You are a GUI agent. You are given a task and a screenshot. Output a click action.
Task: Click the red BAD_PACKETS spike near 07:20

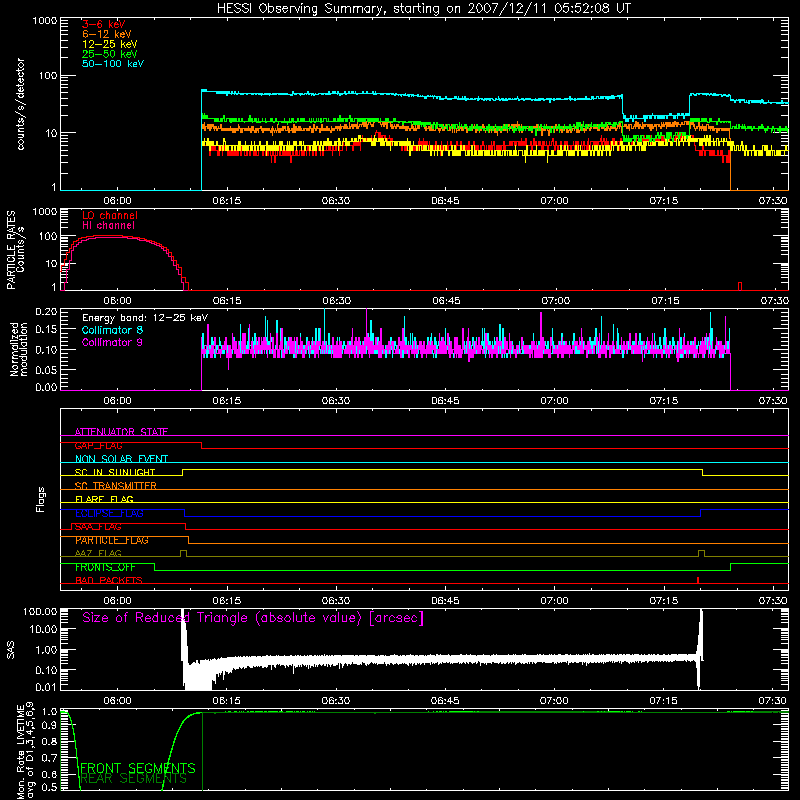pyautogui.click(x=697, y=580)
